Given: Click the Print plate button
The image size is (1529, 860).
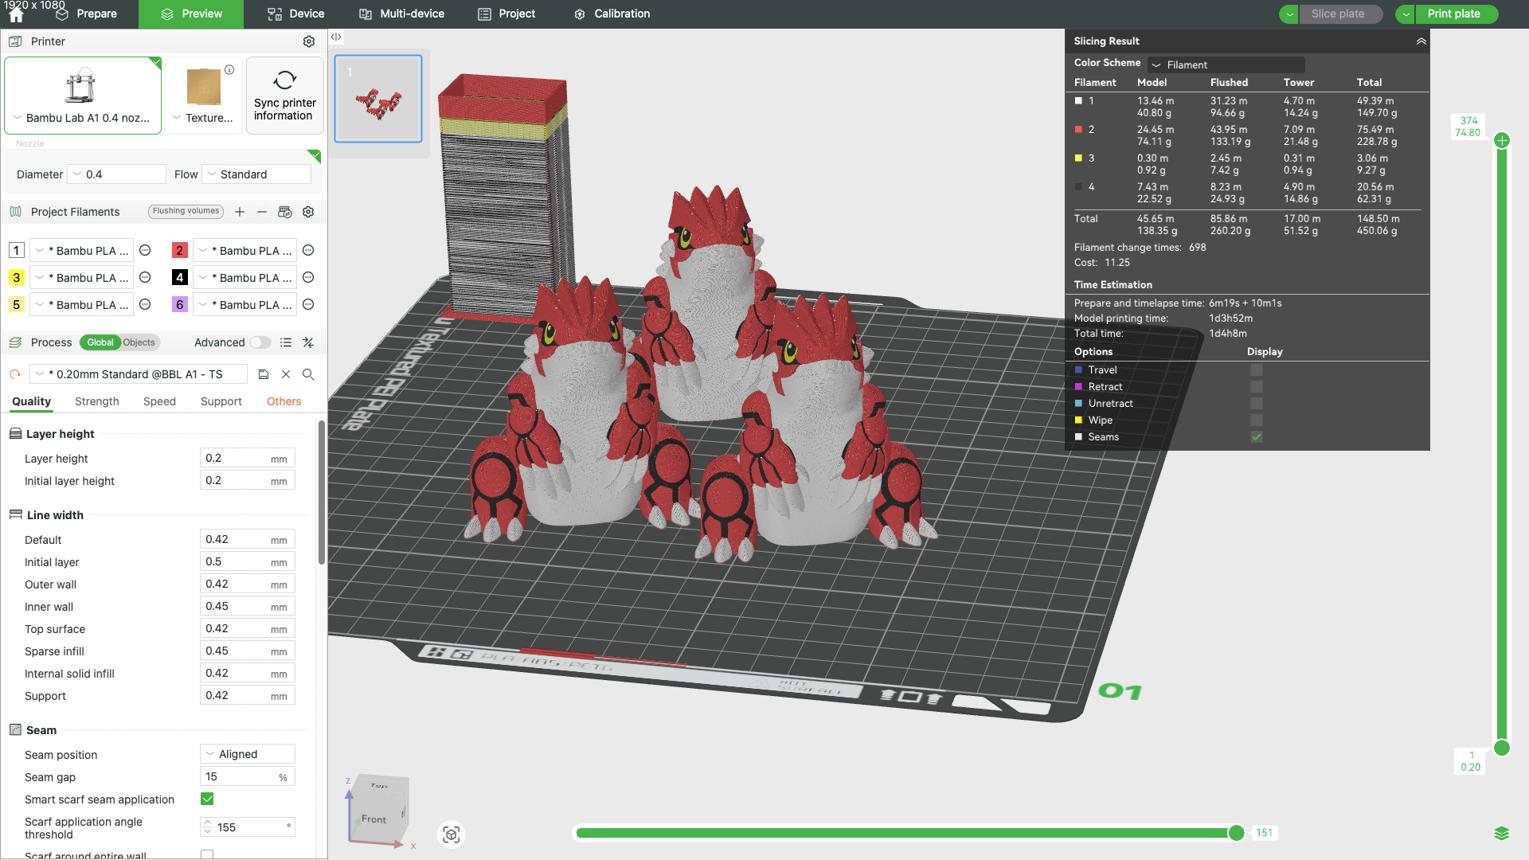Looking at the screenshot, I should click(x=1455, y=14).
